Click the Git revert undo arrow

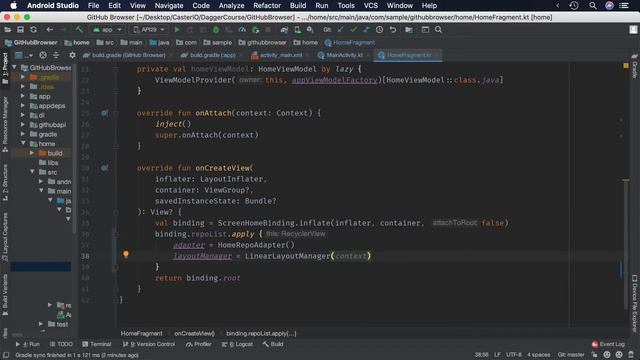click(393, 30)
